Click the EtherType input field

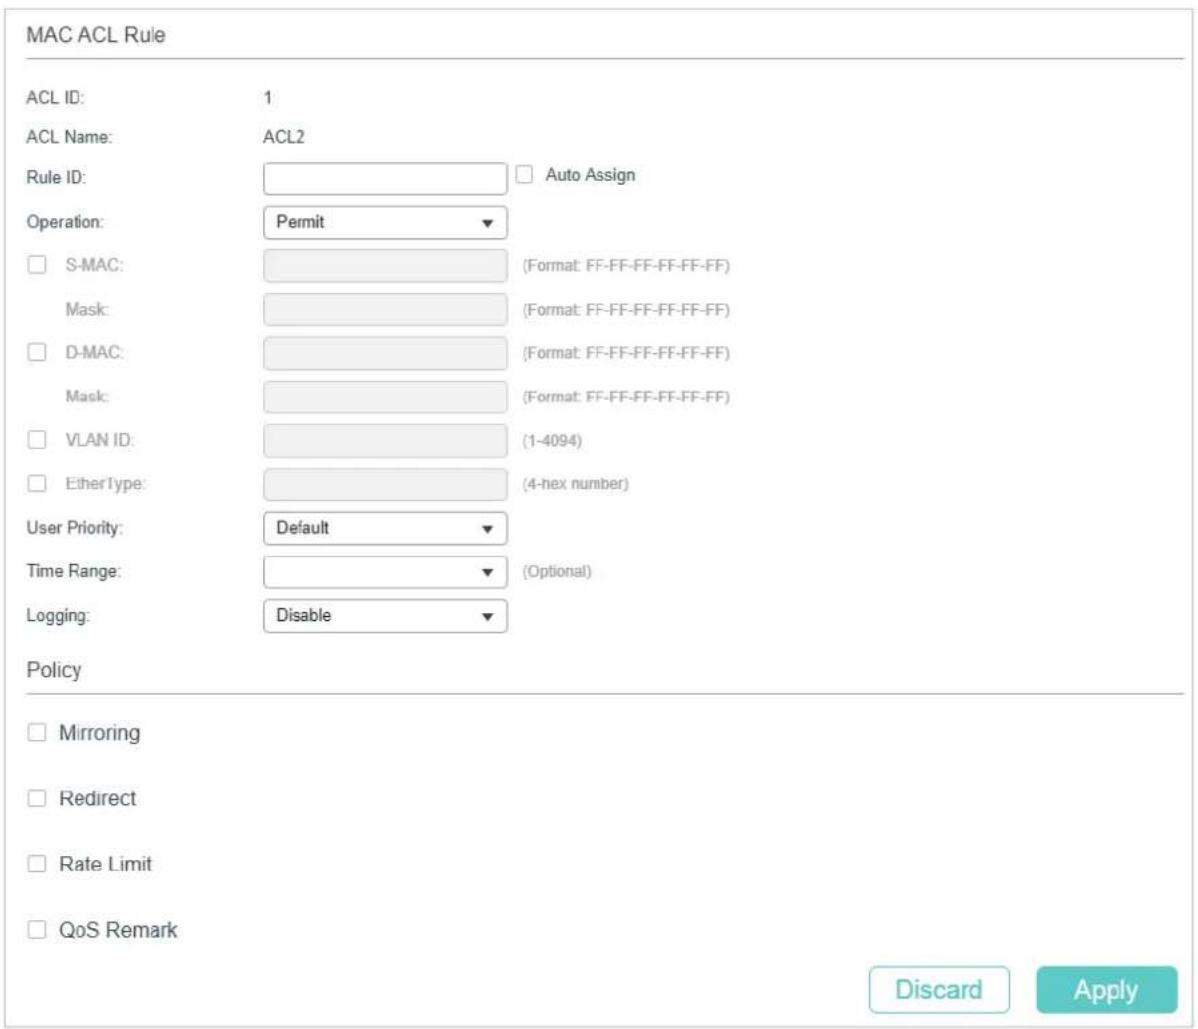coord(385,484)
